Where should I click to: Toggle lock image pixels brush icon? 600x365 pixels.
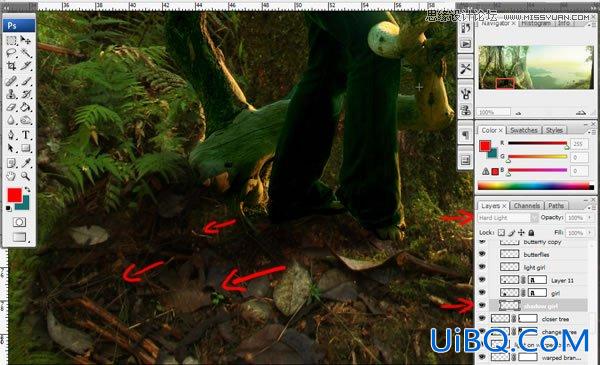pos(512,233)
